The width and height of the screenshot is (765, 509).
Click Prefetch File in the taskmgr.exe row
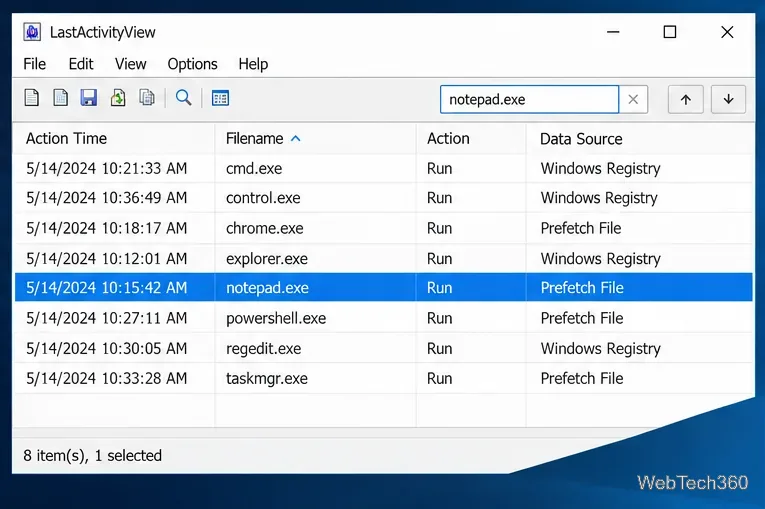click(582, 378)
